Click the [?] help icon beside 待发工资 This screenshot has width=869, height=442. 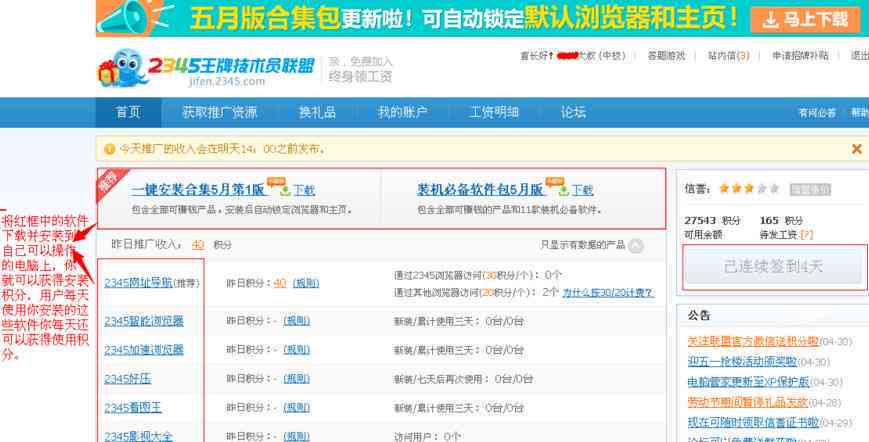(807, 235)
